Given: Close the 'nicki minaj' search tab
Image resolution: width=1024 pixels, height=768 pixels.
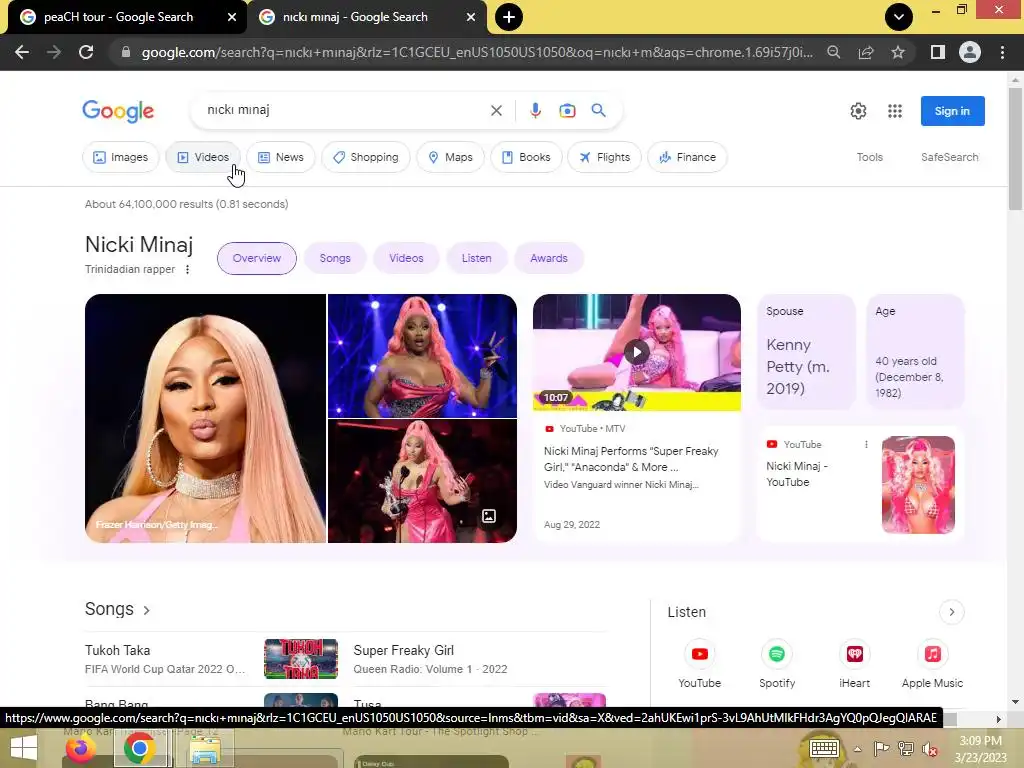Looking at the screenshot, I should [471, 17].
